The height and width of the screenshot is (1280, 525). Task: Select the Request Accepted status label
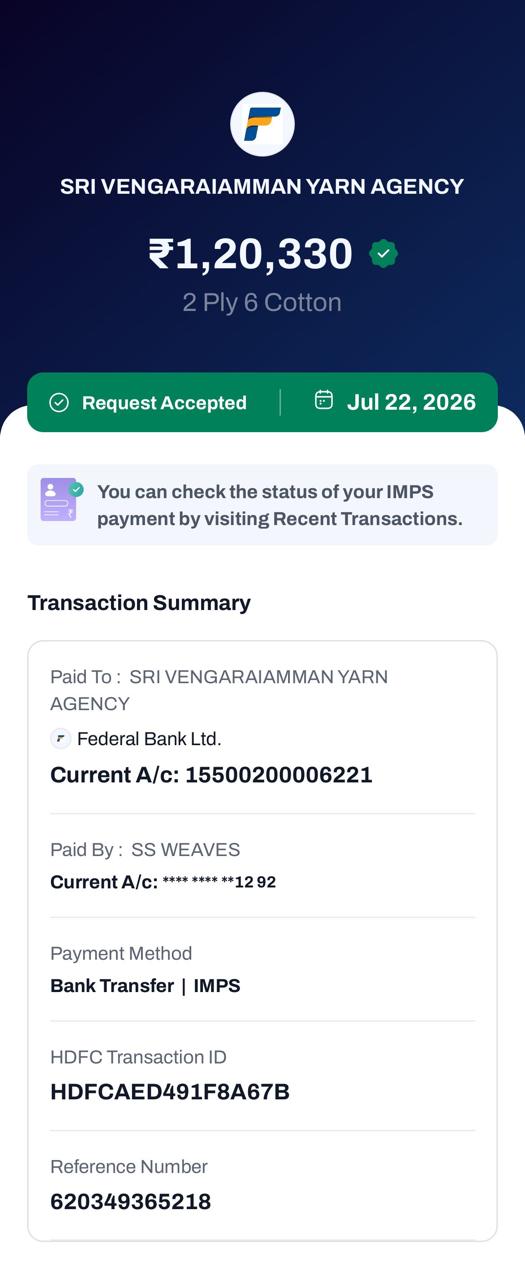pos(164,402)
